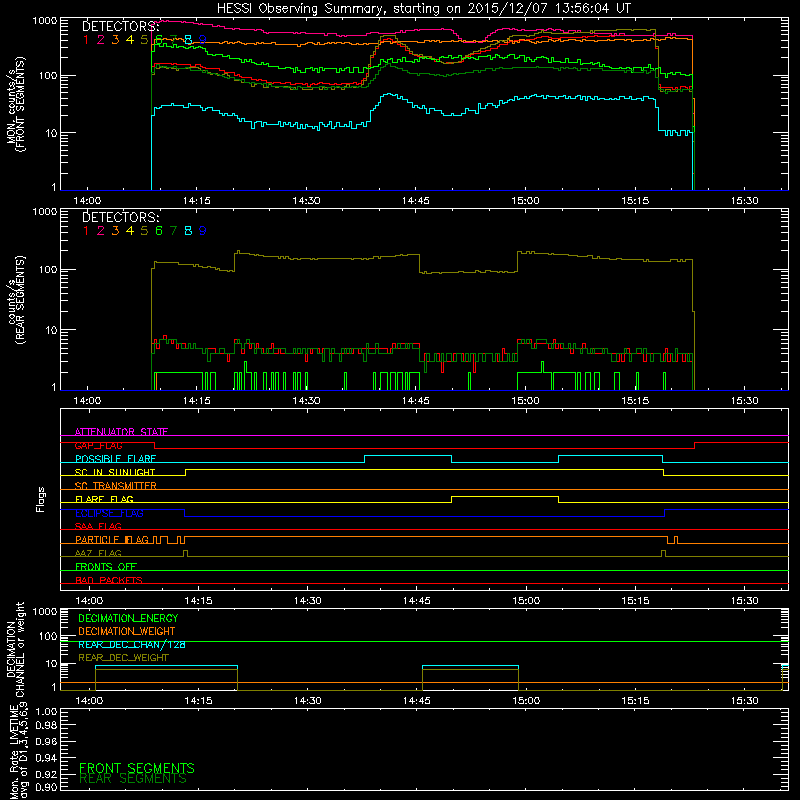Click the ECLIPSE_FLAG label

click(109, 513)
